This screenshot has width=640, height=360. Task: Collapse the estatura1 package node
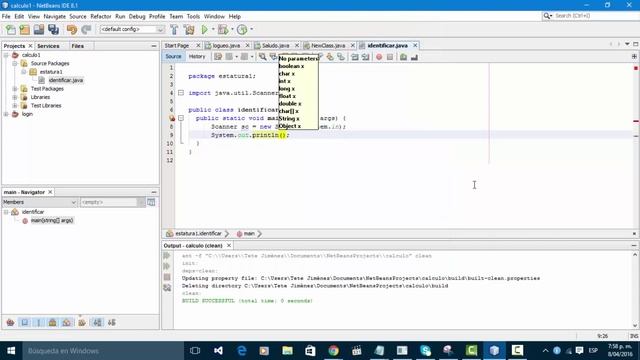click(24, 72)
